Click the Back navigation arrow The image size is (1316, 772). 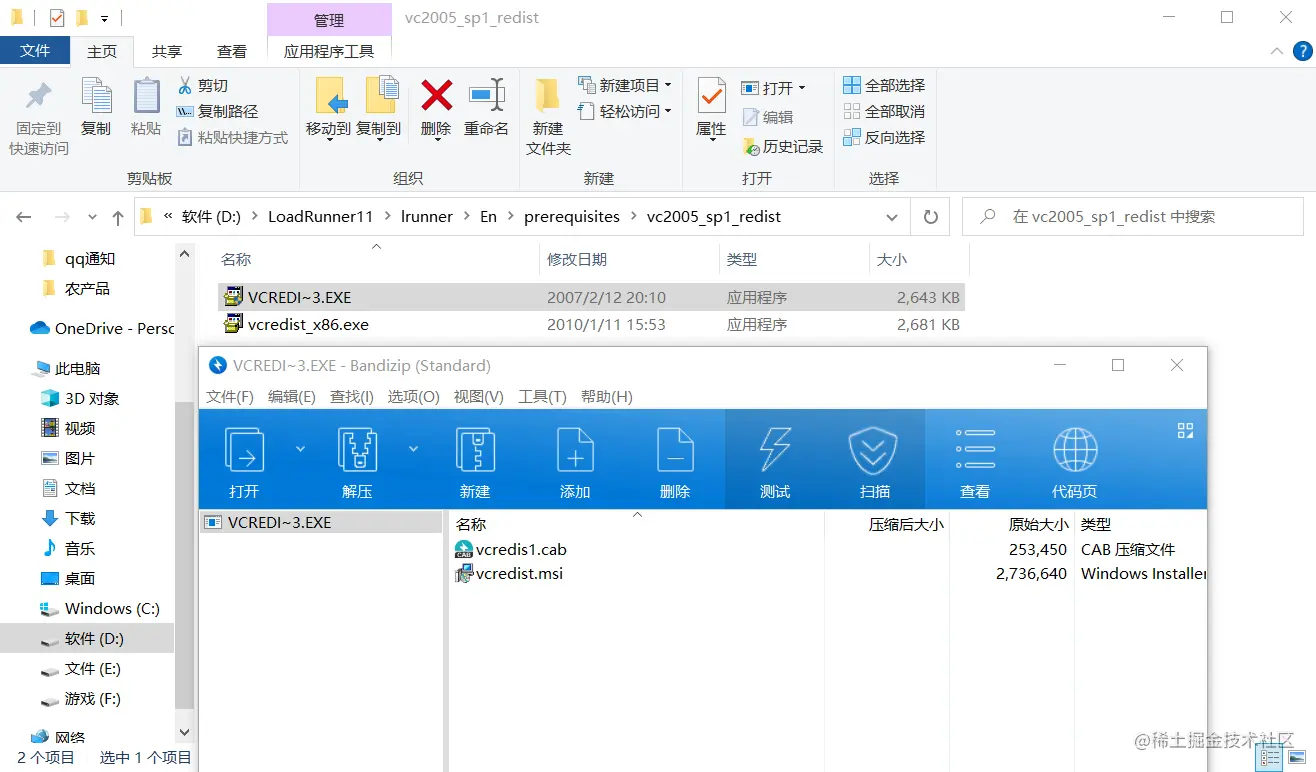click(x=24, y=217)
